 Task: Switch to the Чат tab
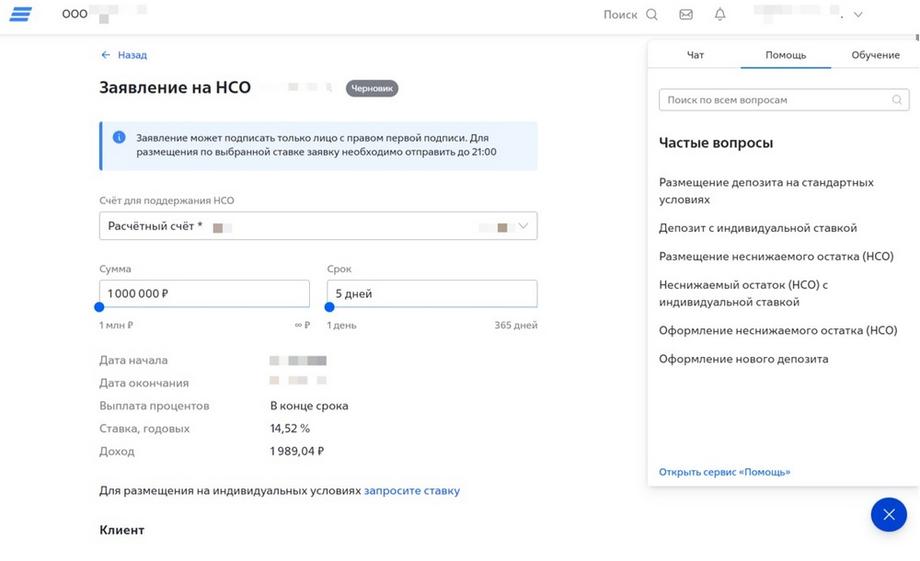click(695, 55)
